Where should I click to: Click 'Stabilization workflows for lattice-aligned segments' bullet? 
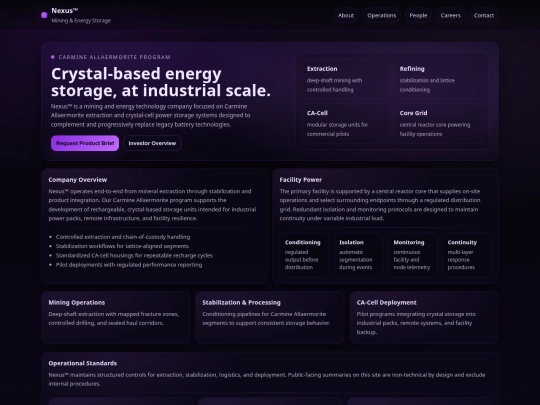(122, 246)
